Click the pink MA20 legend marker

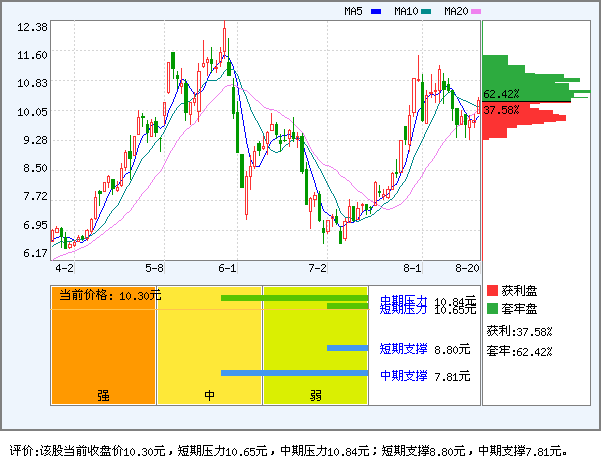click(x=476, y=12)
